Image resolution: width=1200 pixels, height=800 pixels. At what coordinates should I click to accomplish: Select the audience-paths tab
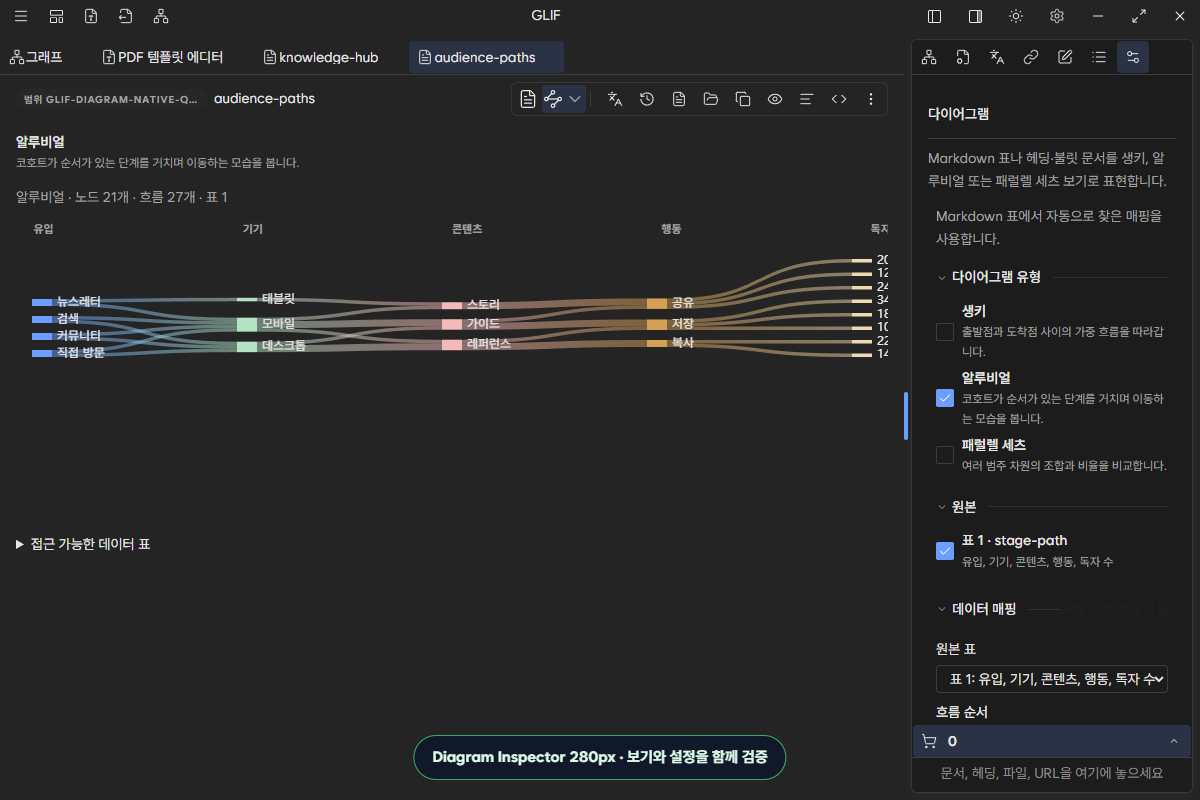point(486,57)
